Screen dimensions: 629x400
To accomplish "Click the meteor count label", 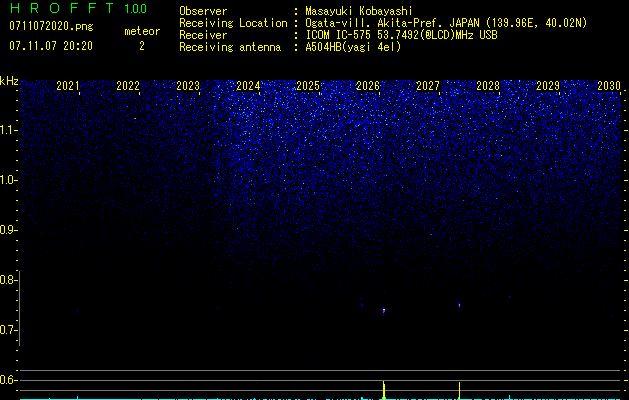I will click(x=142, y=31).
